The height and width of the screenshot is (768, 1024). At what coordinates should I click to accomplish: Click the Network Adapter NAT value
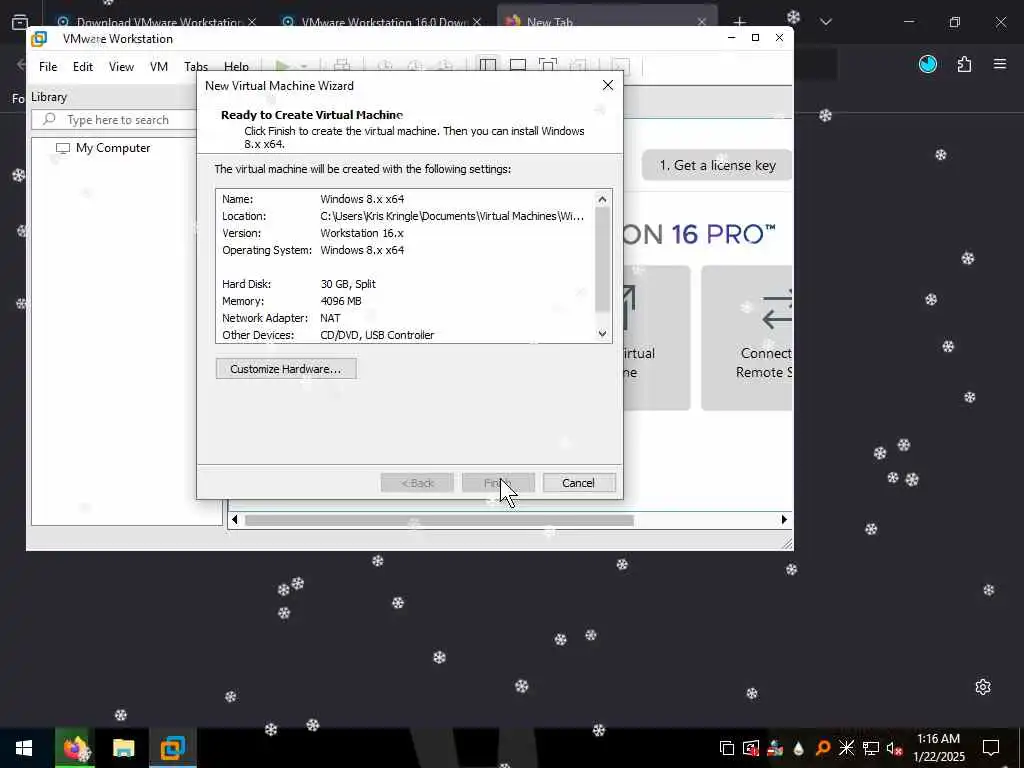(x=330, y=318)
